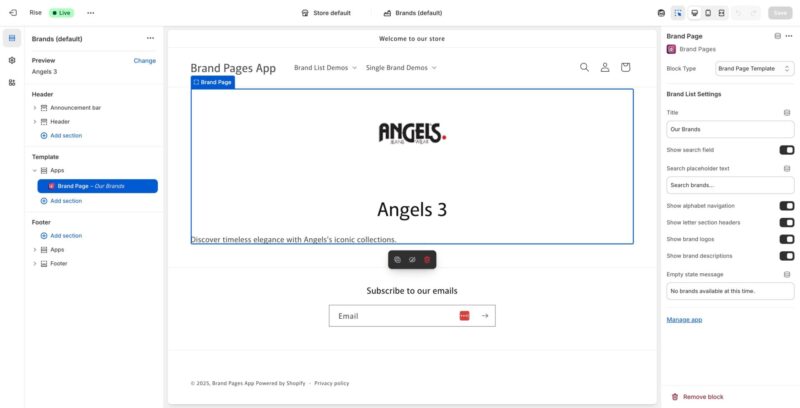Screen dimensions: 800x408
Task: Open the theme actions ellipsis next to Live
Action: tap(91, 13)
